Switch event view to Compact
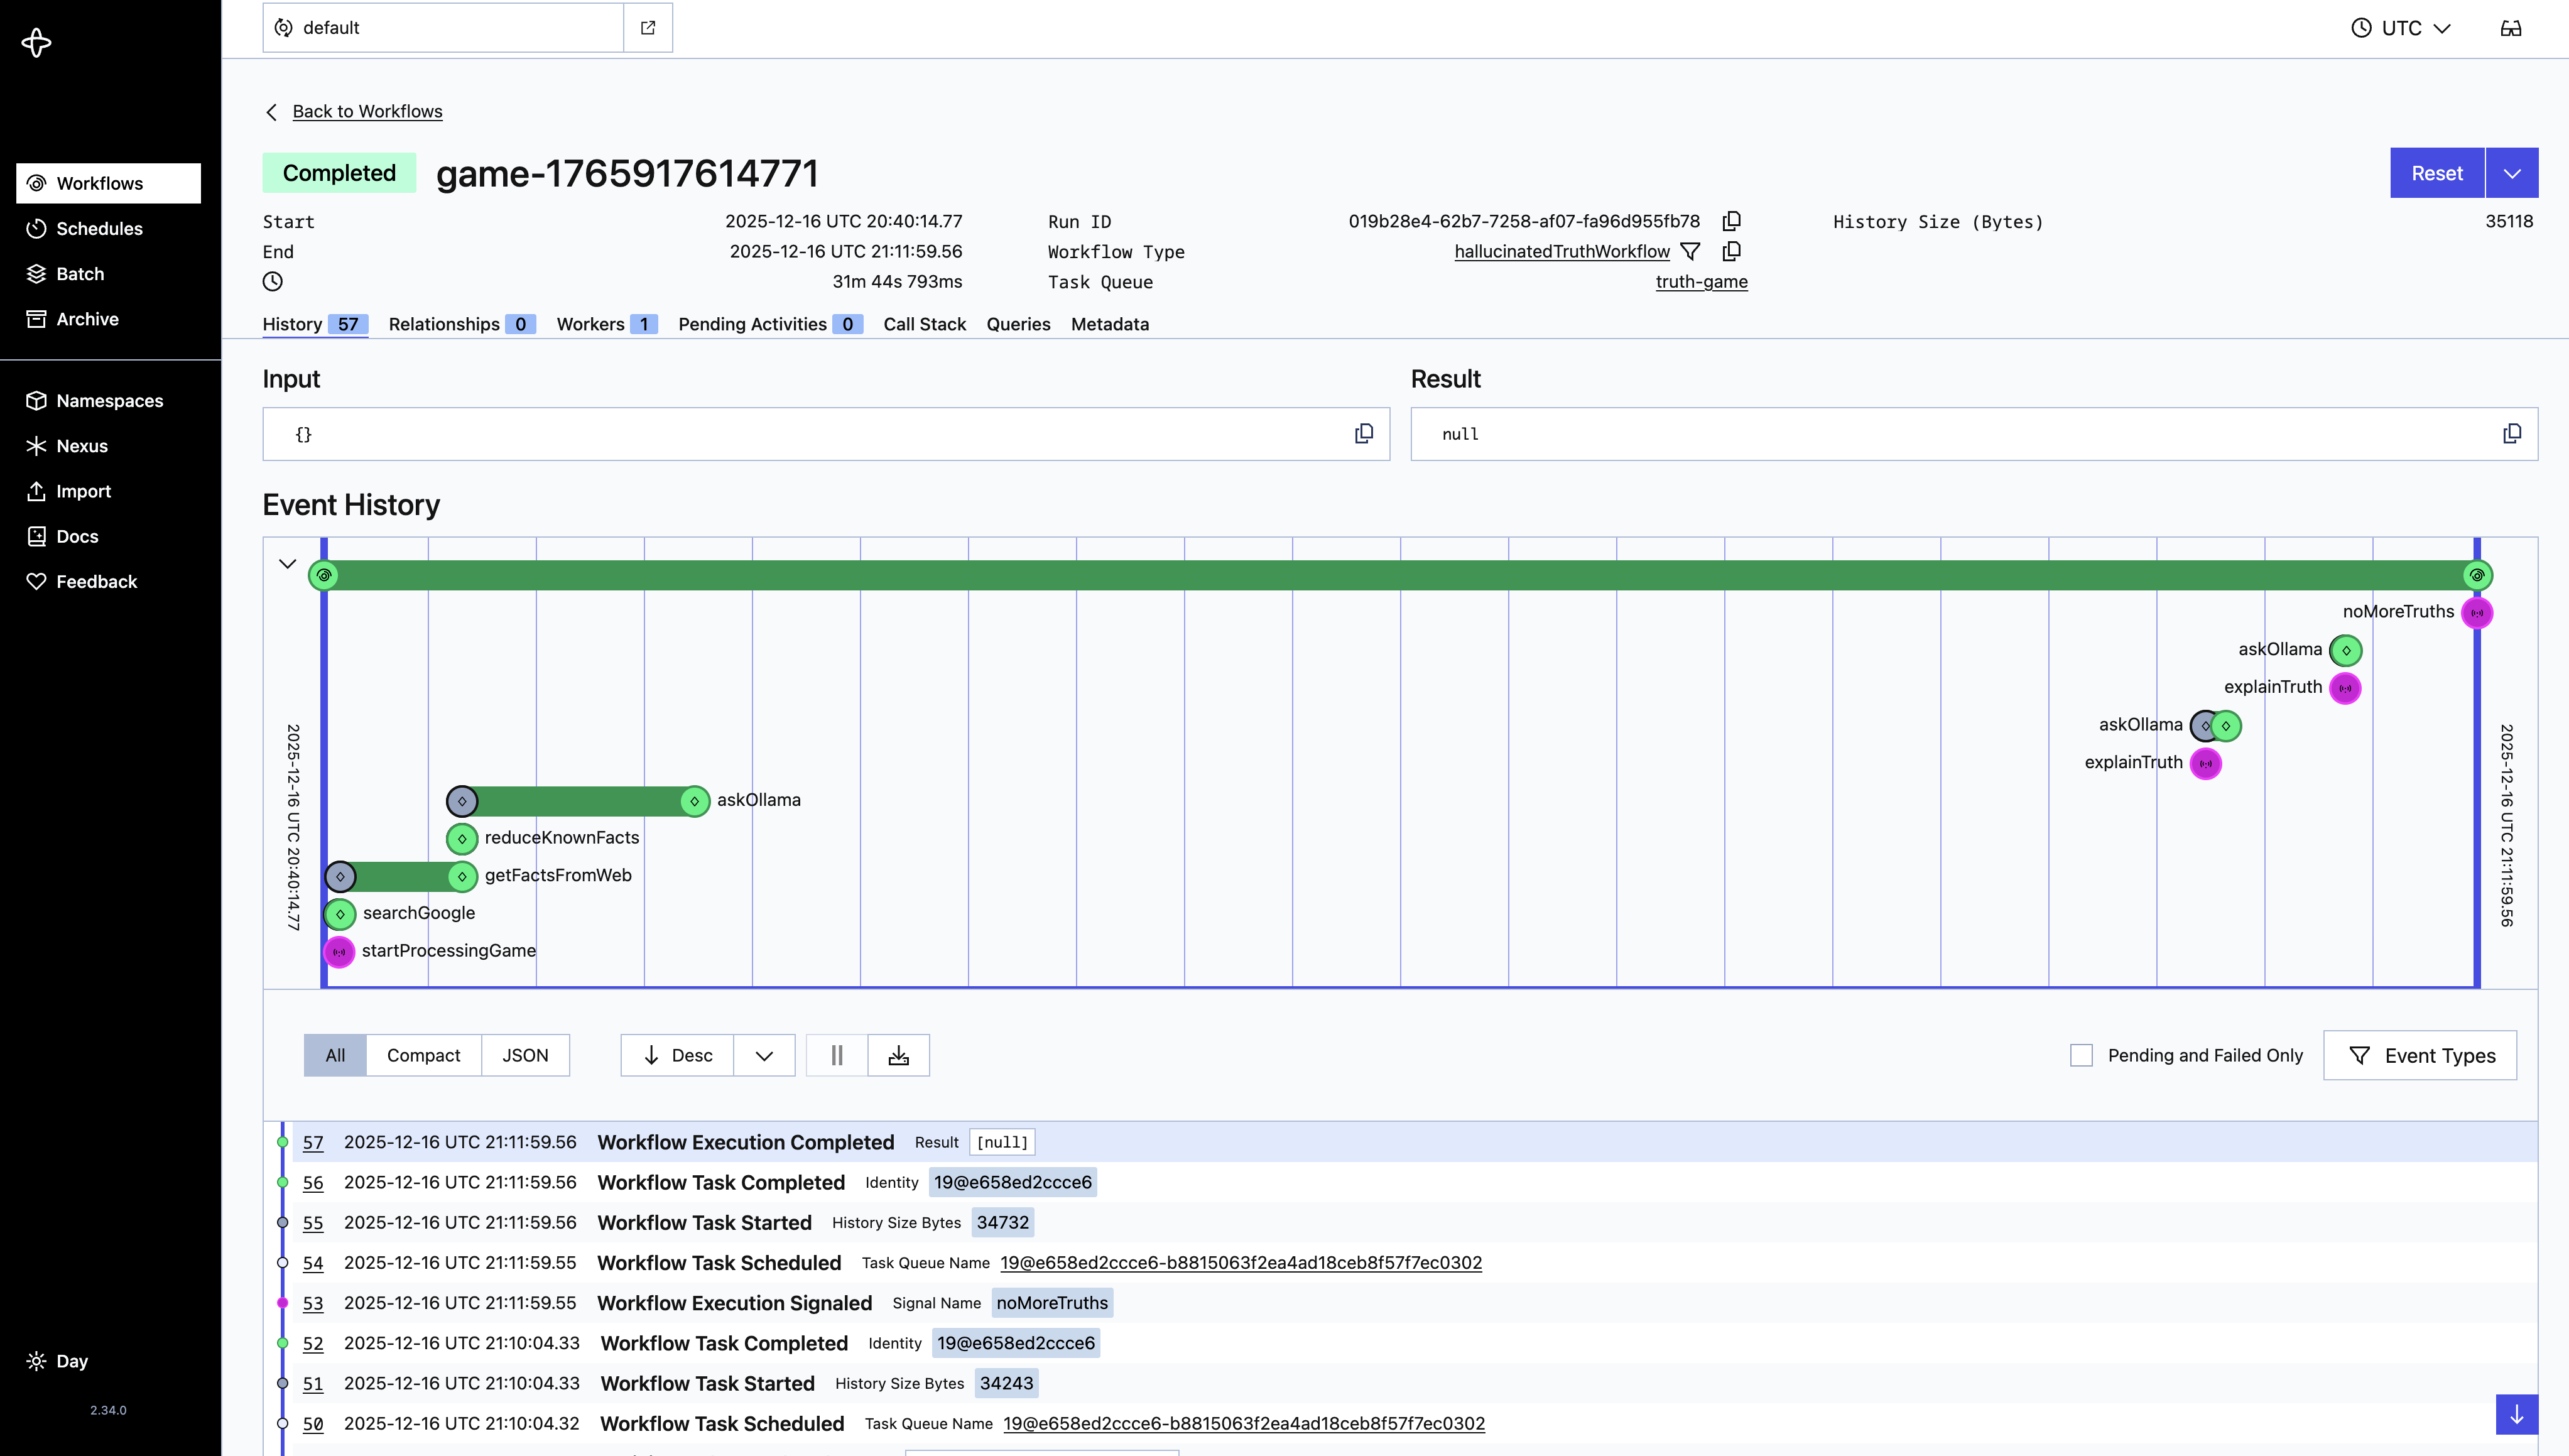This screenshot has width=2569, height=1456. tap(423, 1055)
